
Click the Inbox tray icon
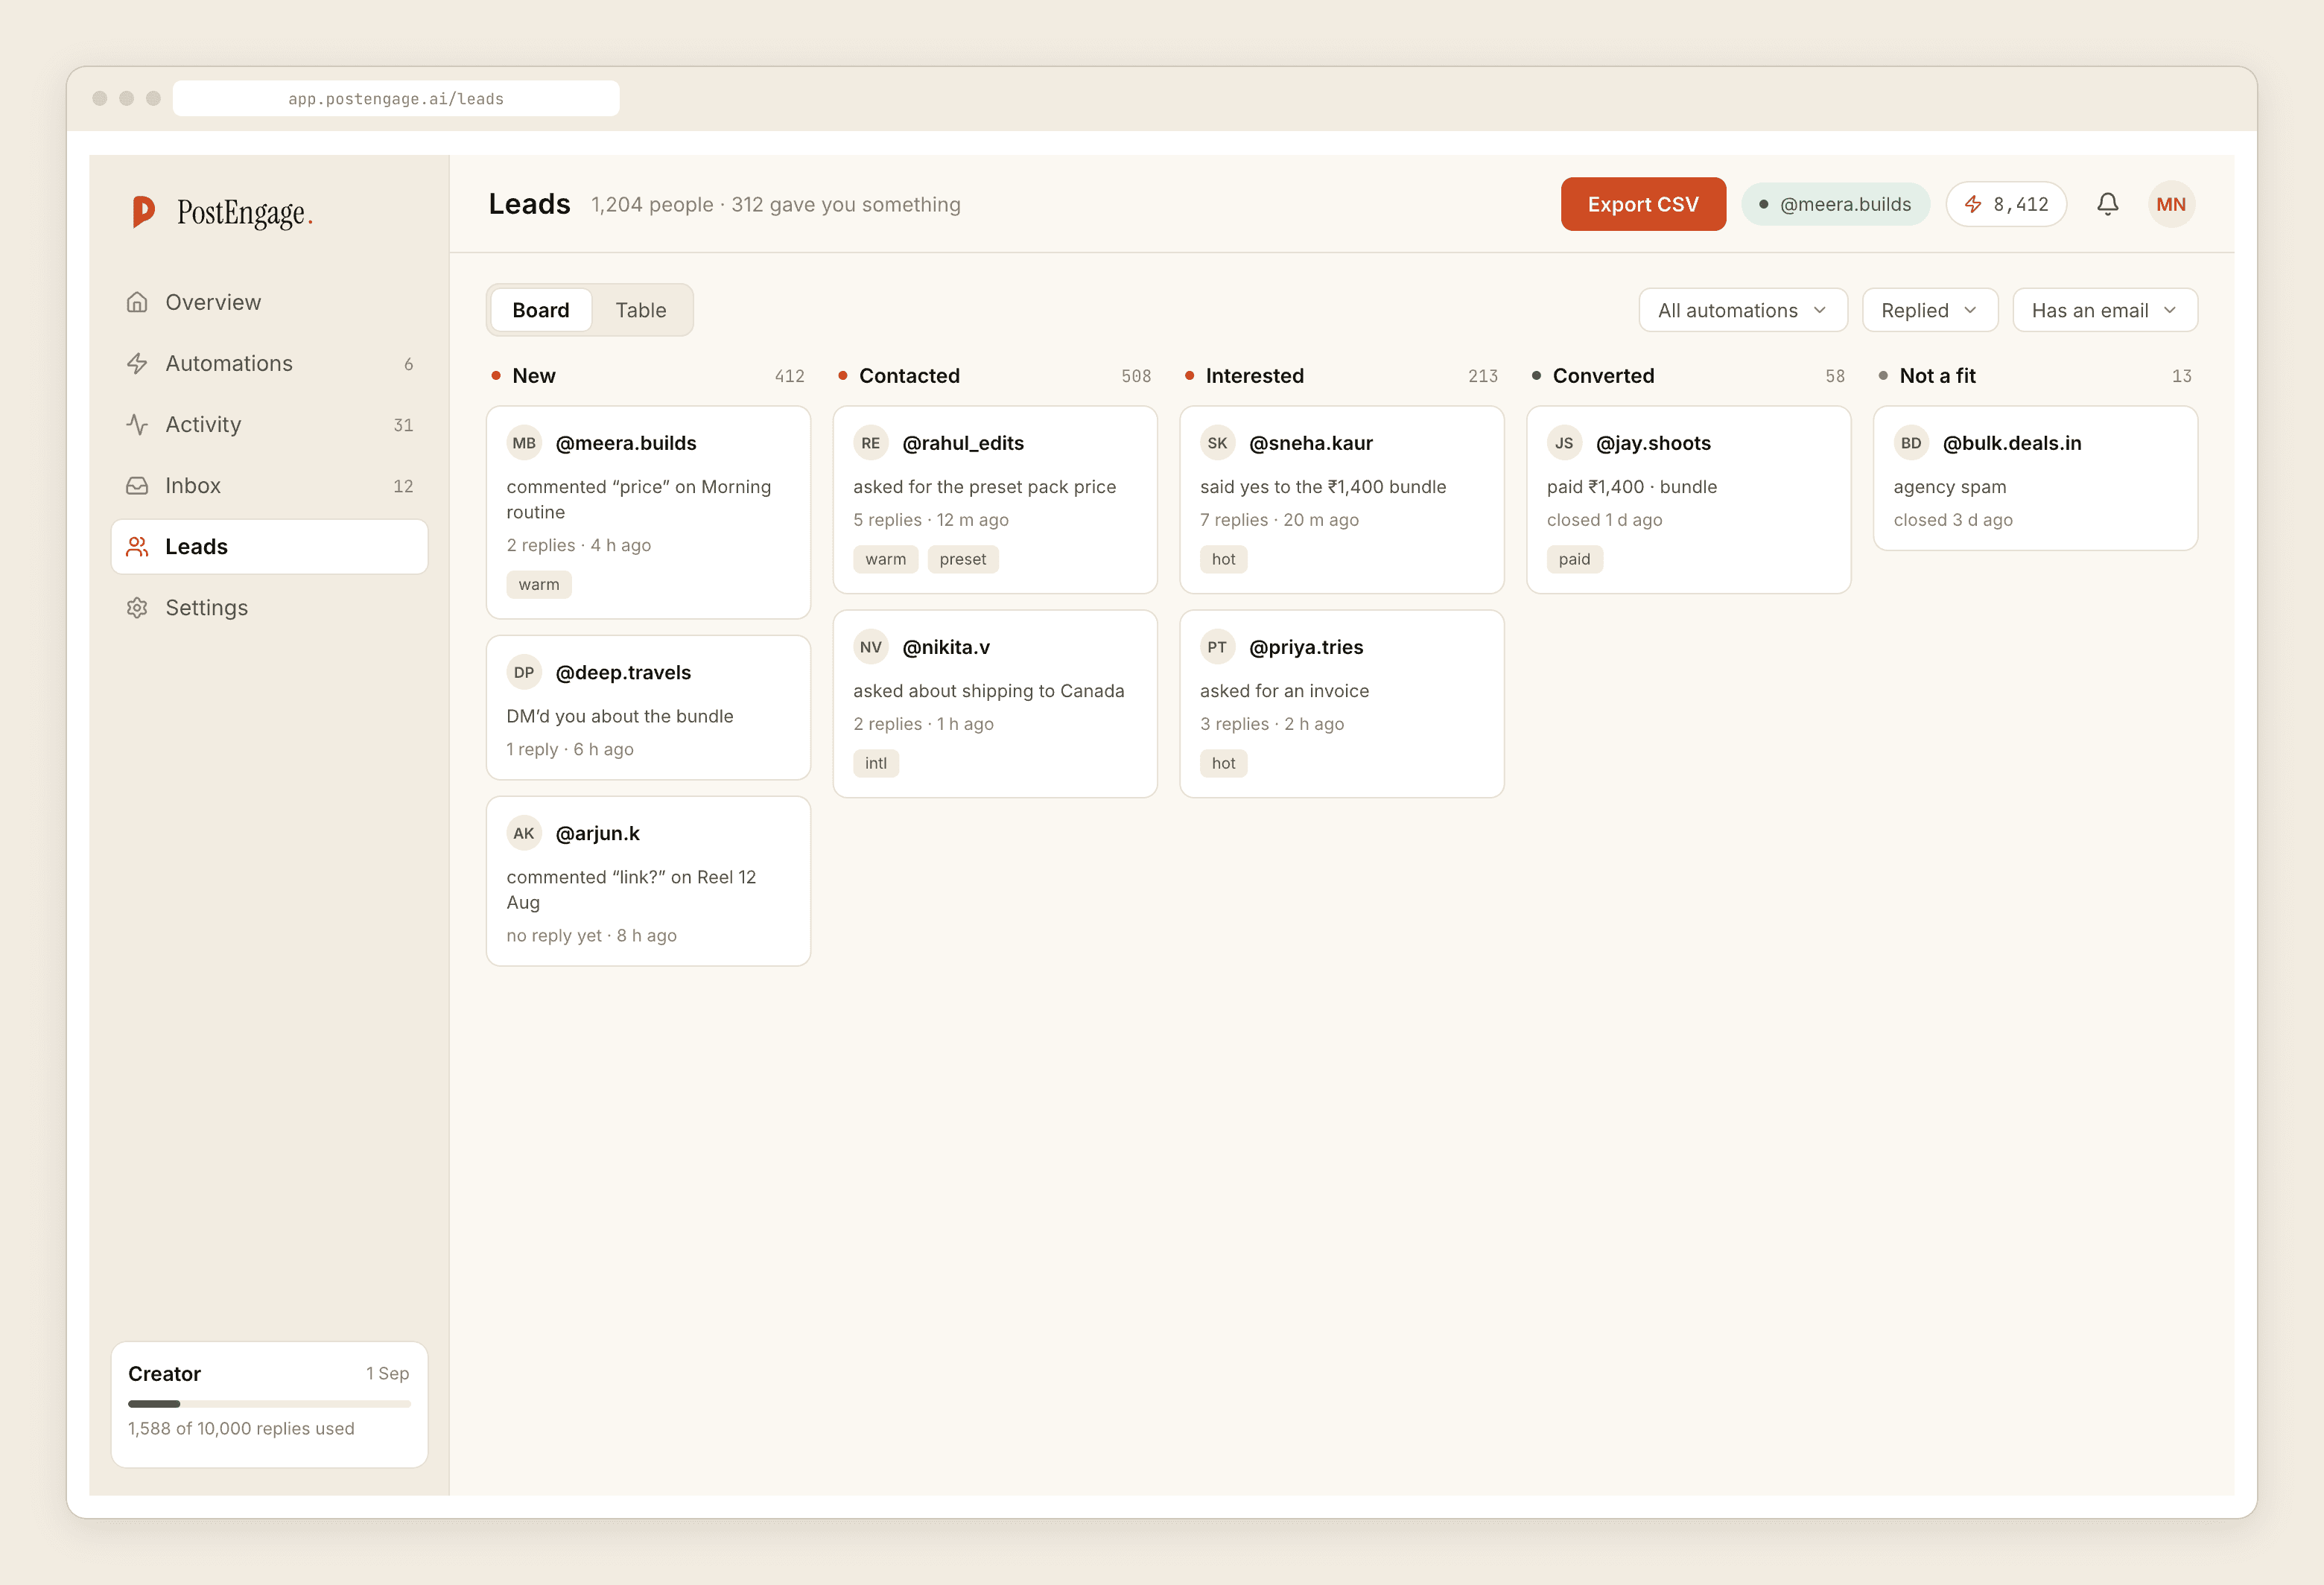pyautogui.click(x=137, y=485)
